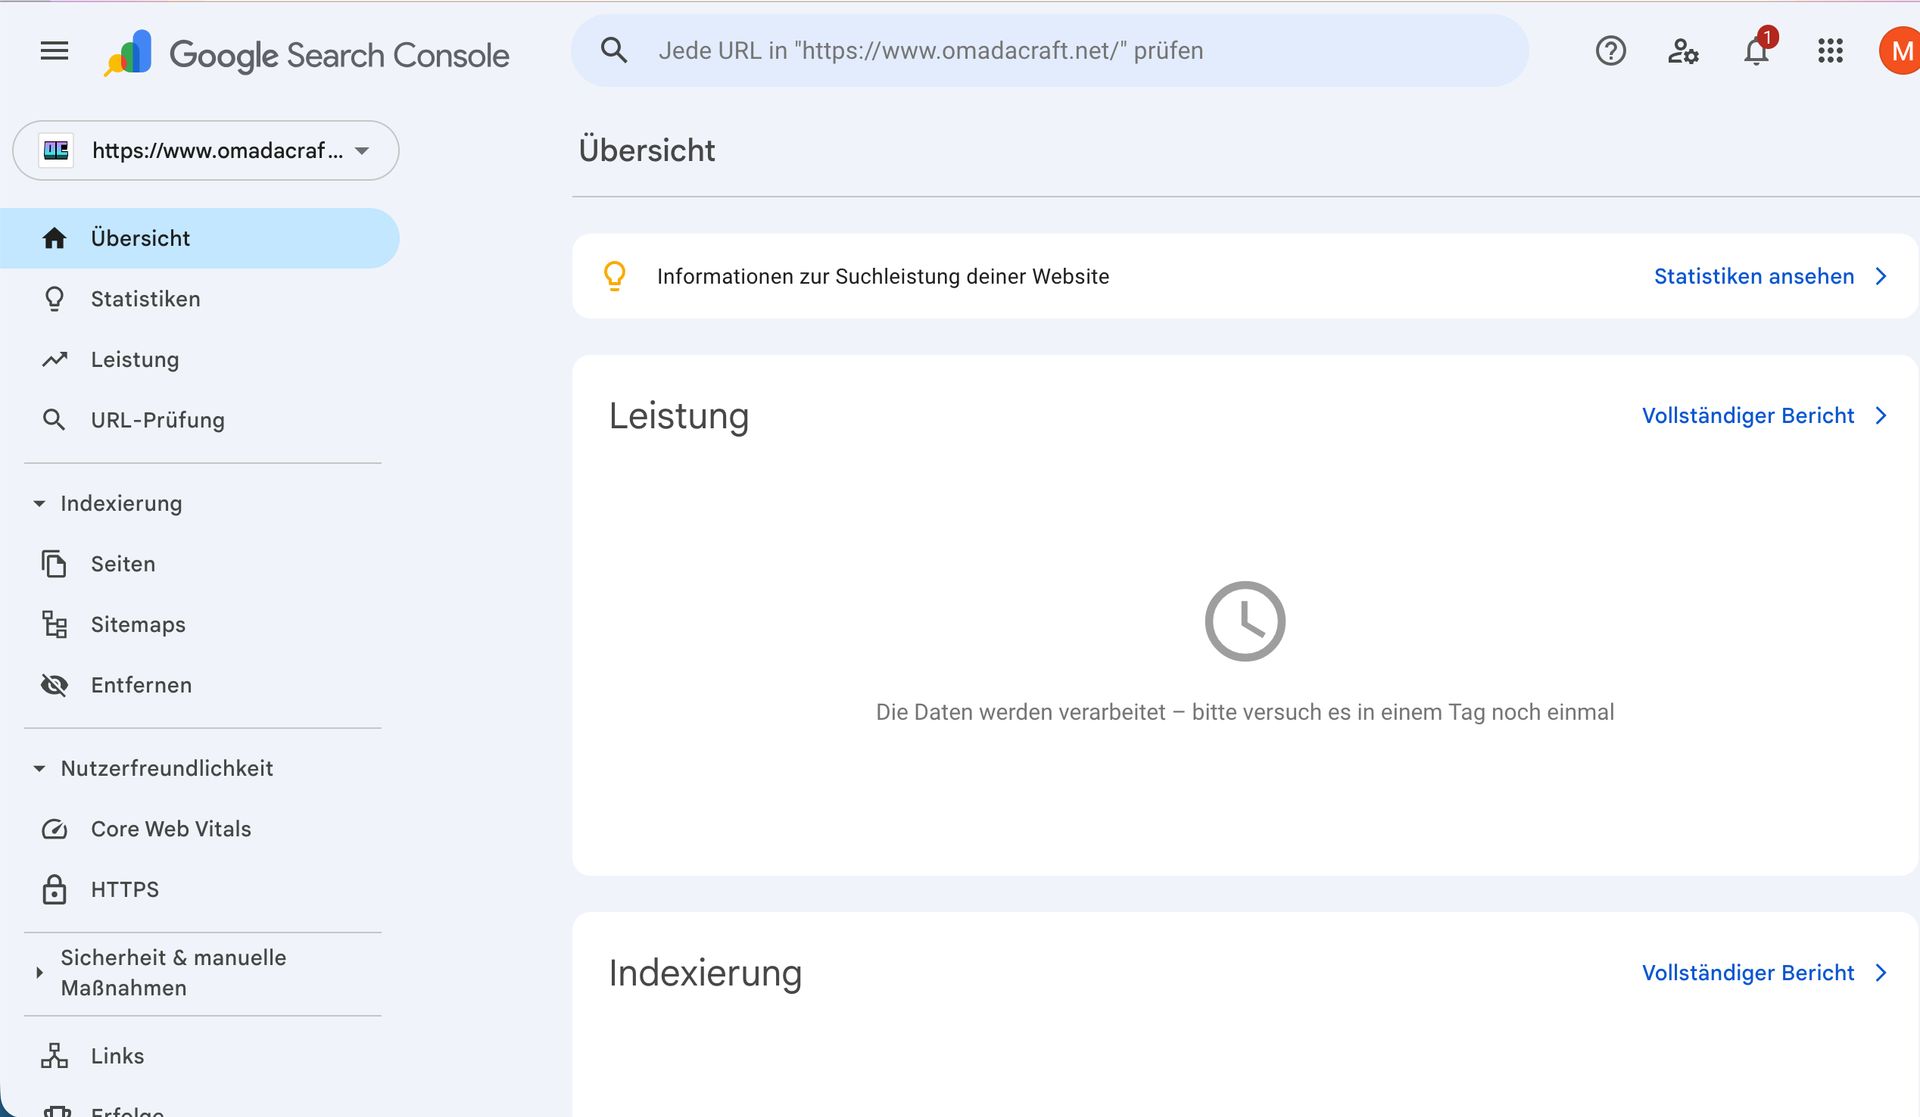The image size is (1920, 1117).
Task: Click the lightbulb icon in the info banner
Action: tap(615, 276)
